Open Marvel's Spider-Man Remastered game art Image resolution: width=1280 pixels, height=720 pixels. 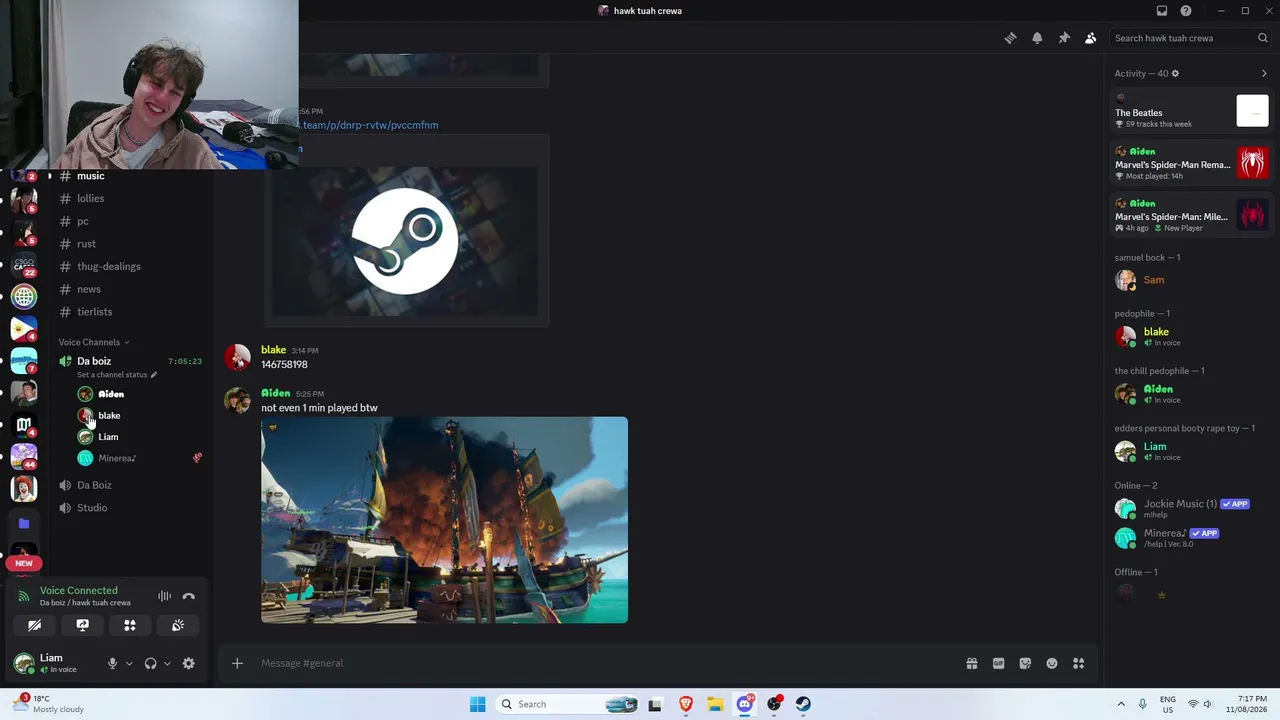1252,162
